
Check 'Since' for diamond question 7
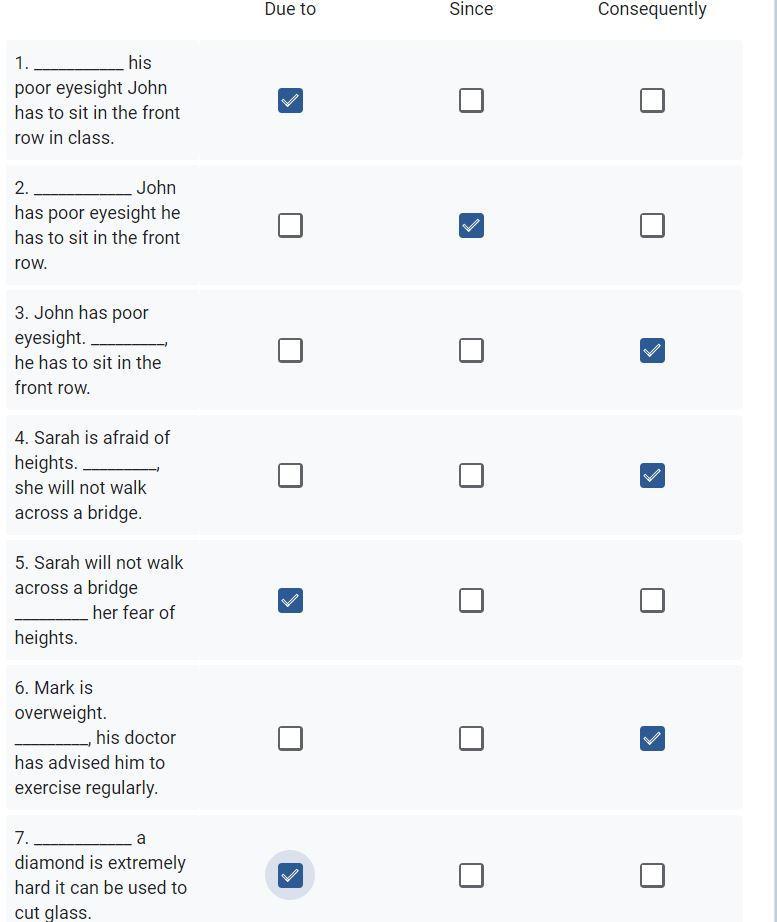click(471, 875)
